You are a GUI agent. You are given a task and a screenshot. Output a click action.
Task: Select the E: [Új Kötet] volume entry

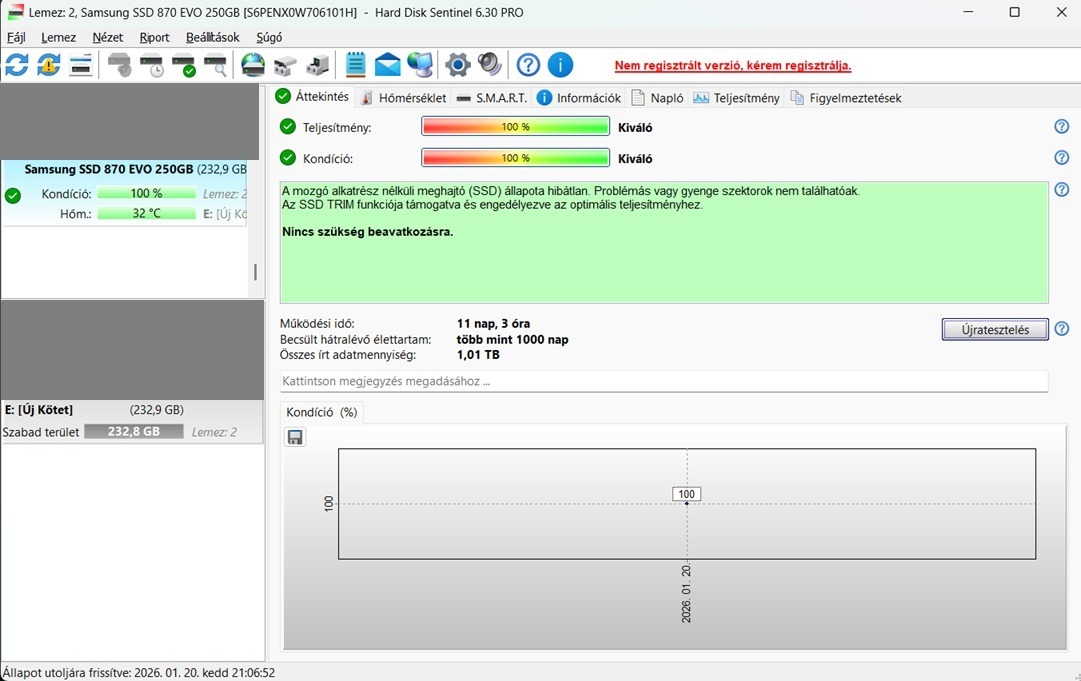pyautogui.click(x=132, y=423)
